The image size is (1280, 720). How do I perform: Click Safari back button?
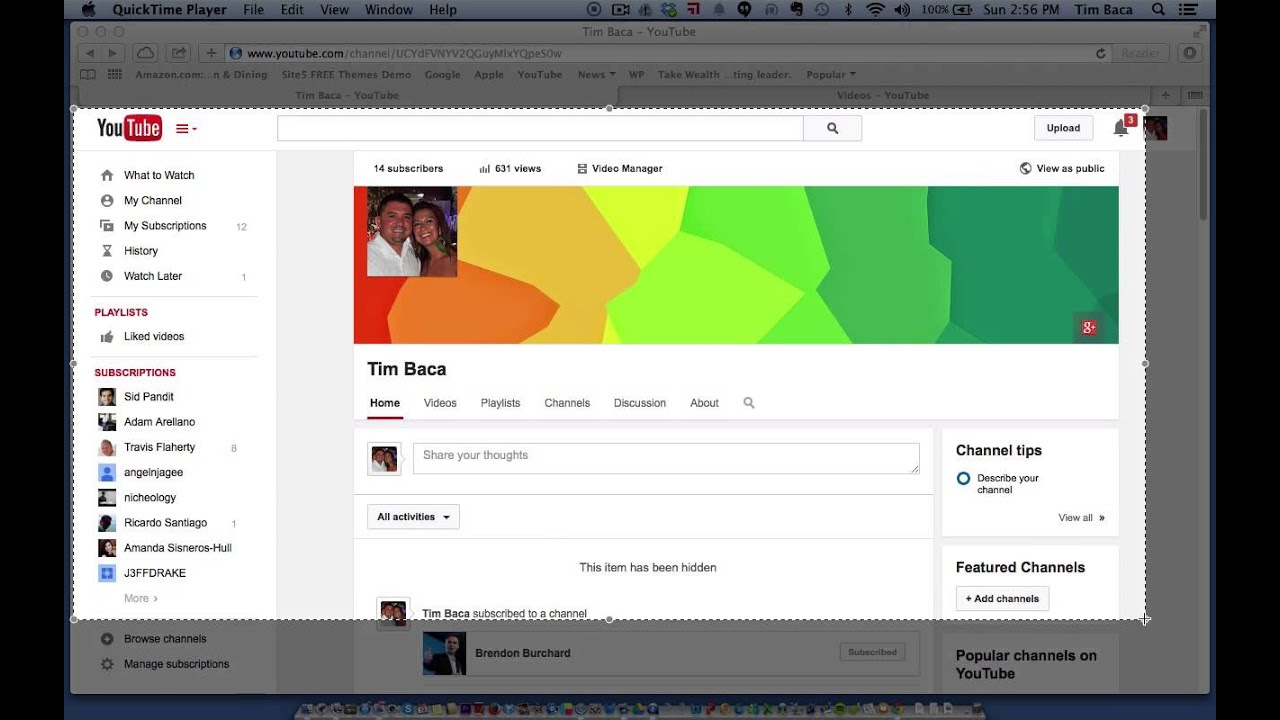coord(90,53)
